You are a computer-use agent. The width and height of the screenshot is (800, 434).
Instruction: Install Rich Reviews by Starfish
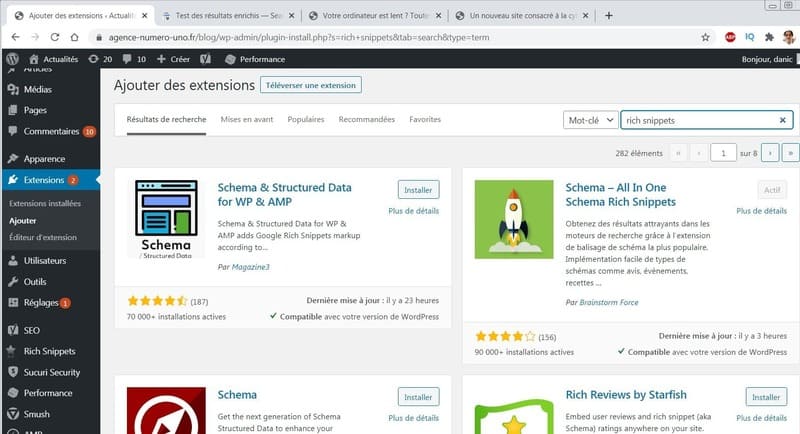(x=766, y=397)
